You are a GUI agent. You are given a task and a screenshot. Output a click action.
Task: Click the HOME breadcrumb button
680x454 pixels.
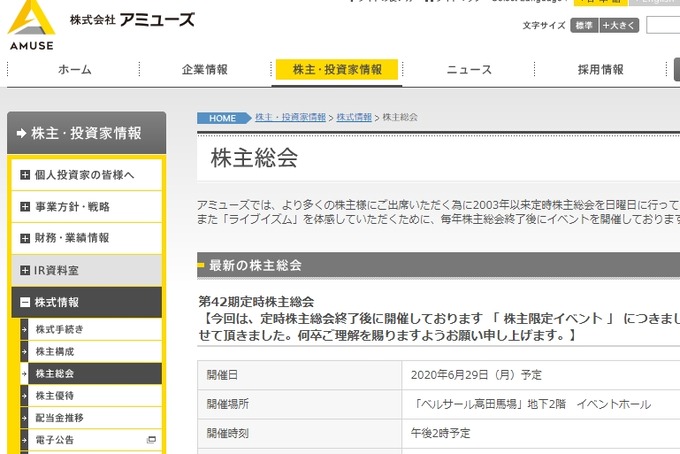[224, 118]
